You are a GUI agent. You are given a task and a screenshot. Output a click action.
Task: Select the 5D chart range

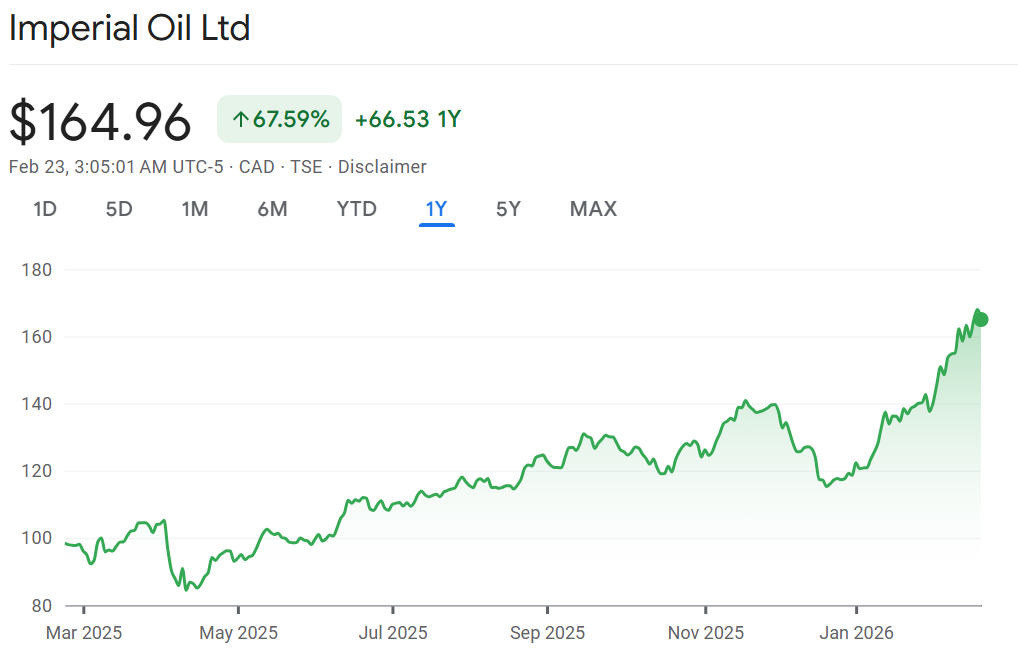click(x=119, y=209)
